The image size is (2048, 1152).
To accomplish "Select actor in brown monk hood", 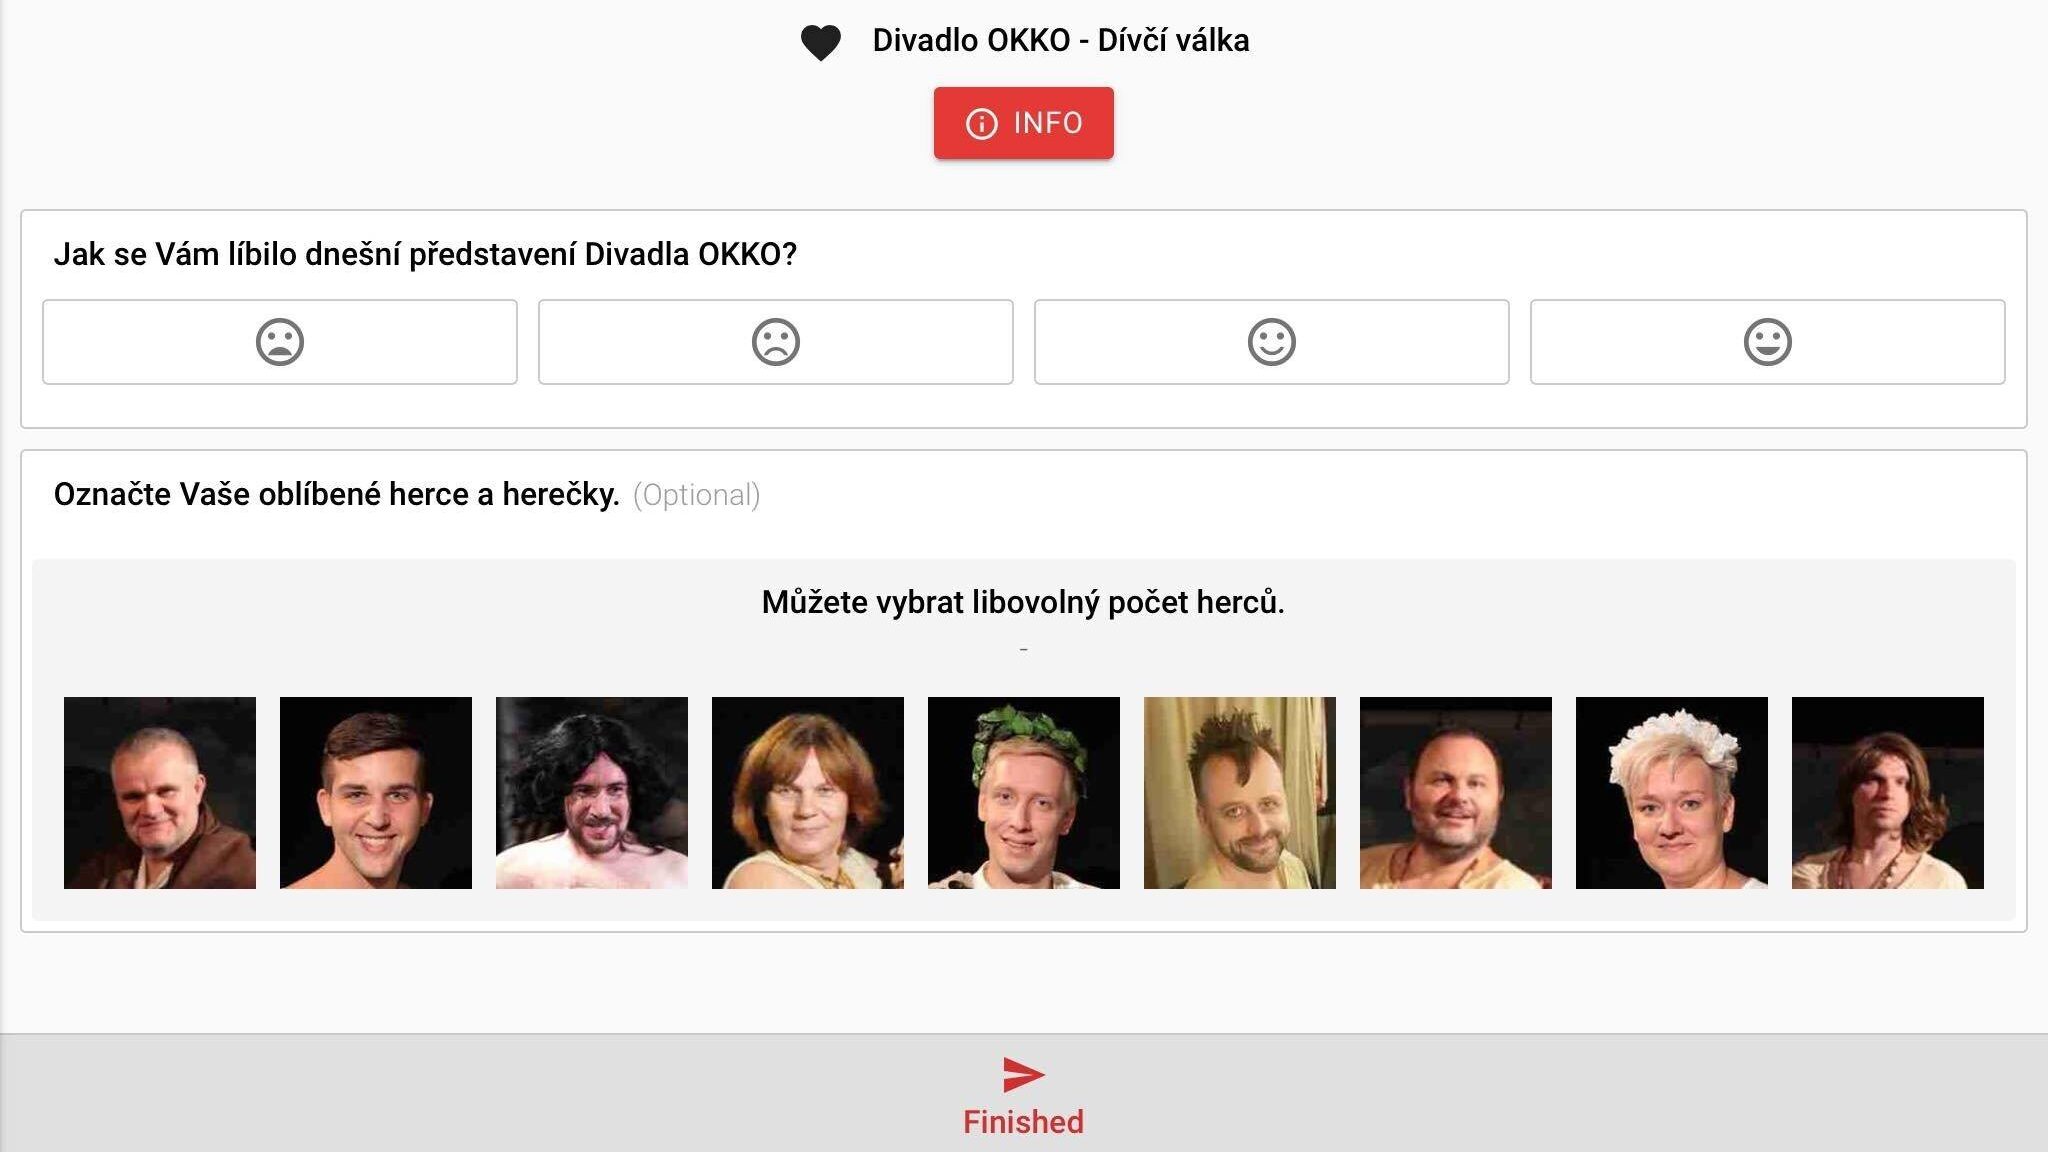I will tap(160, 793).
